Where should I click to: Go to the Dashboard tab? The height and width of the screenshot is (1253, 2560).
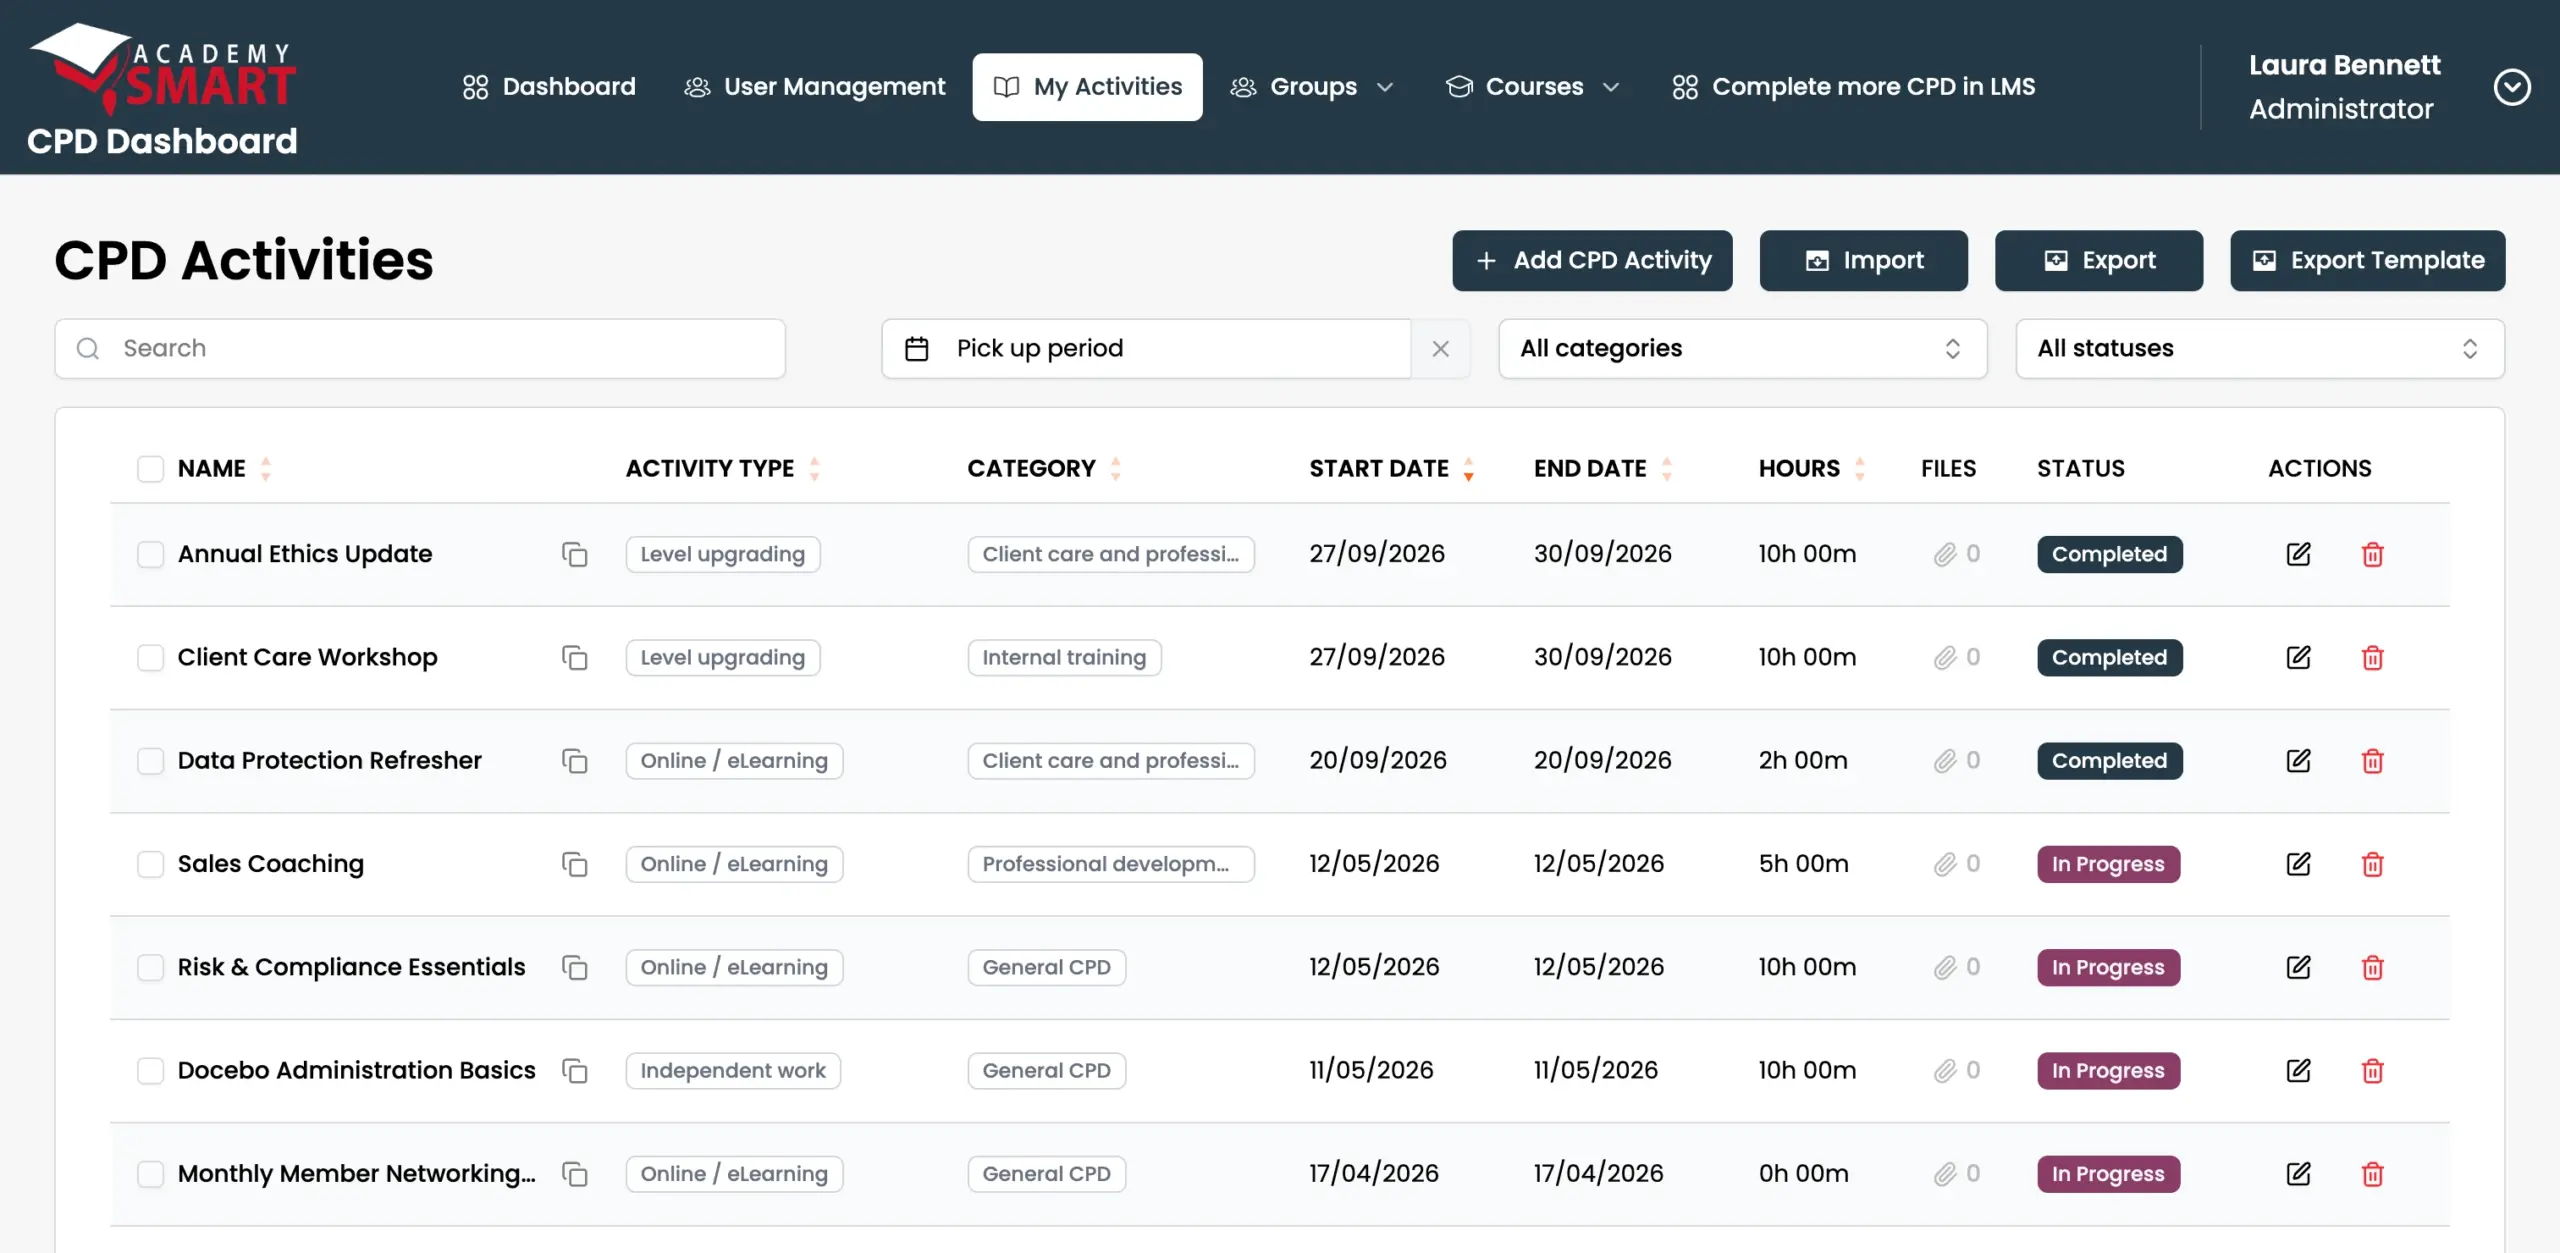(549, 87)
